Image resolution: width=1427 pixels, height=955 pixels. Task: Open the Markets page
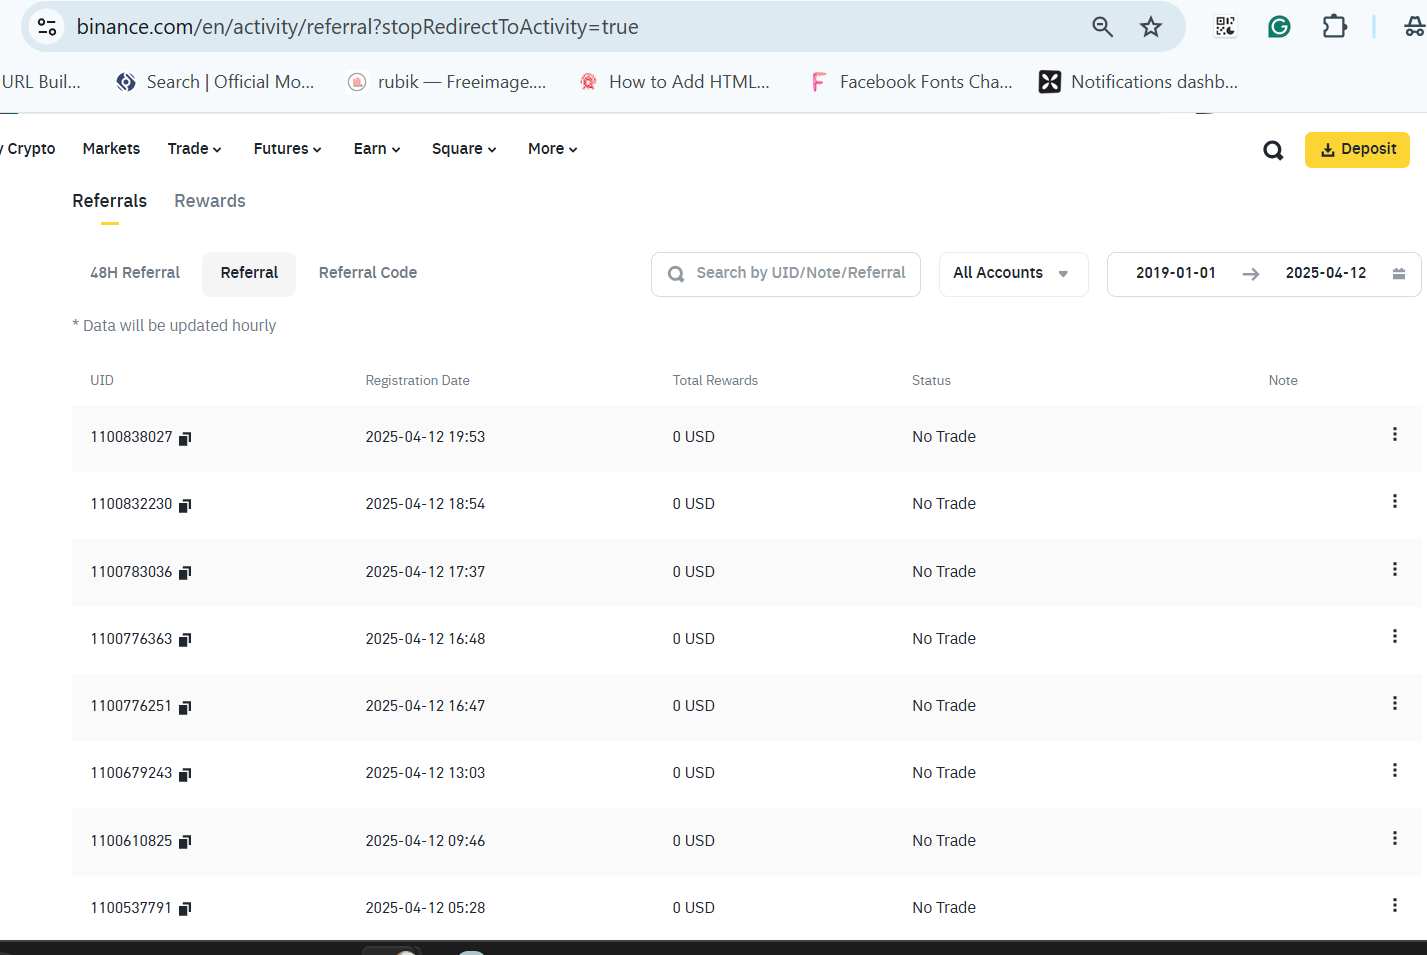(111, 149)
